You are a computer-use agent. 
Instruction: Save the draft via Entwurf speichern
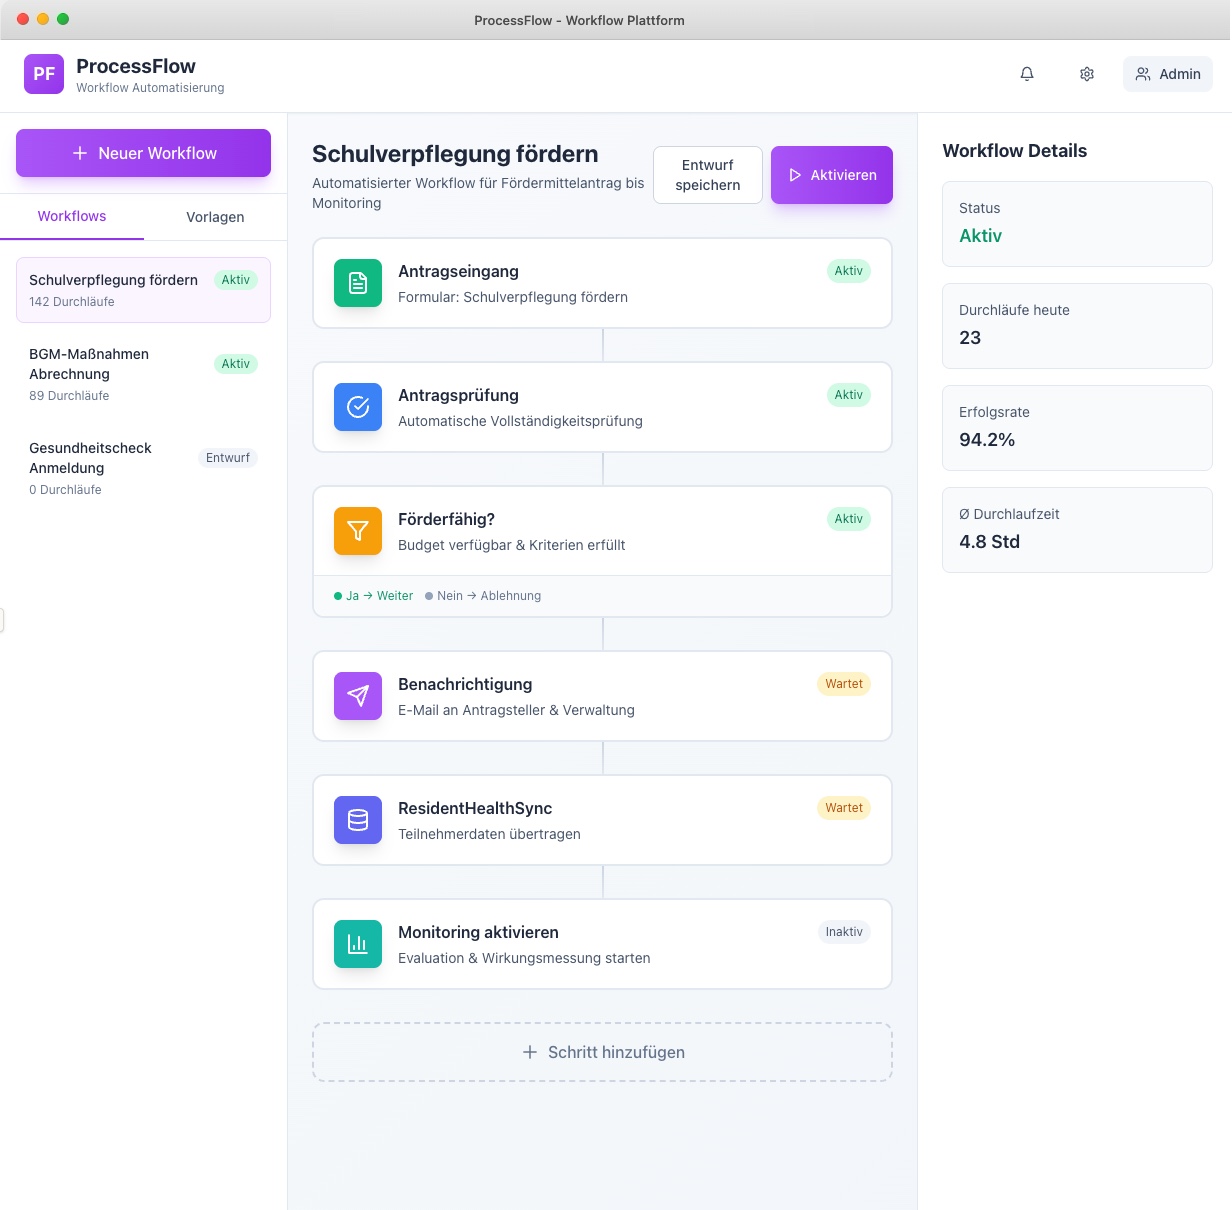click(x=707, y=175)
